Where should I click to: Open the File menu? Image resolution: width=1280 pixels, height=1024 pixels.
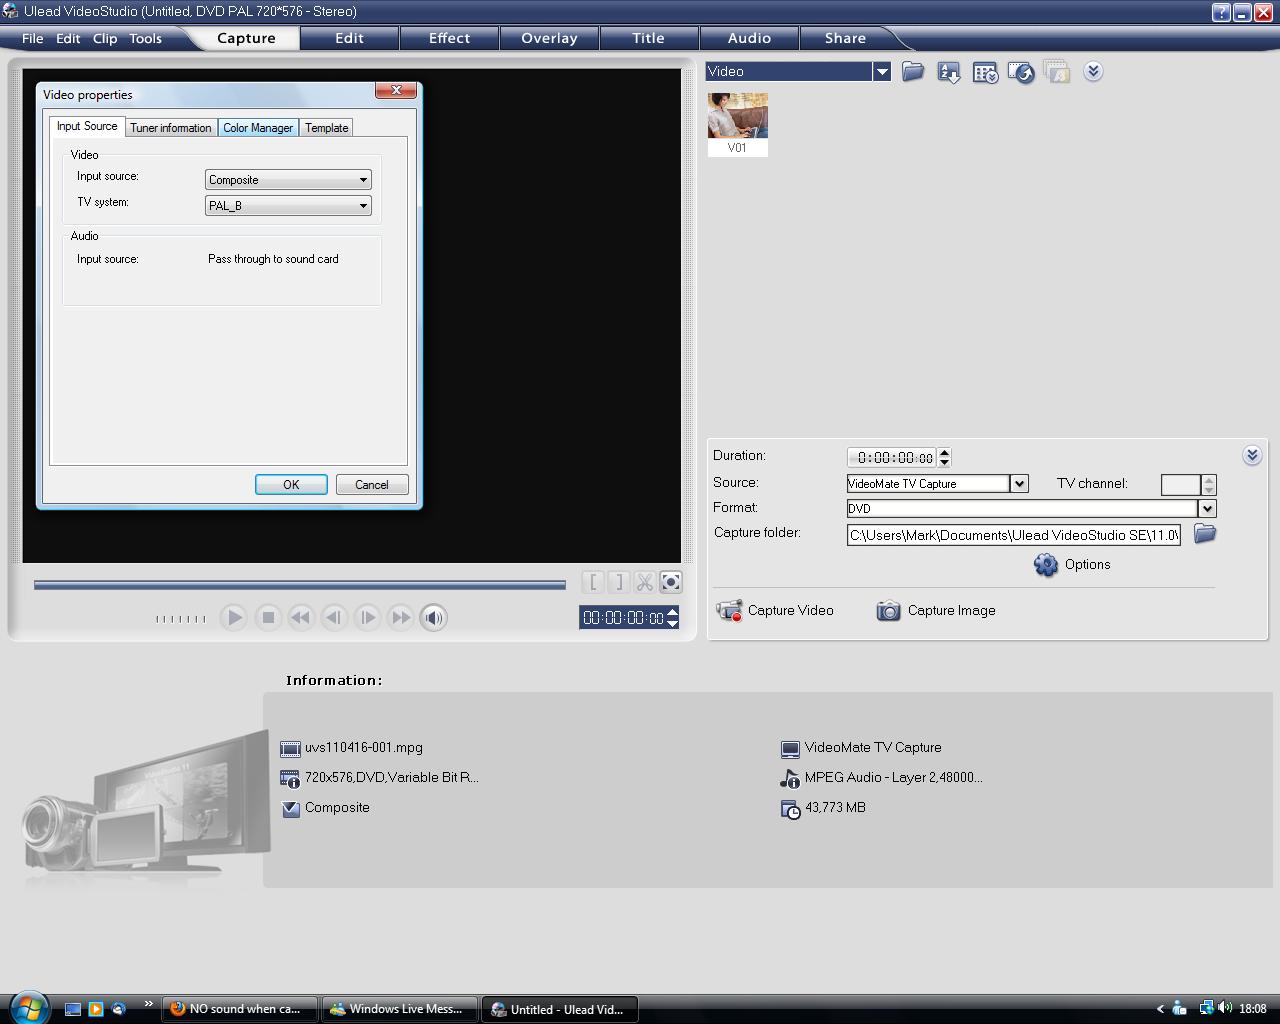[33, 38]
